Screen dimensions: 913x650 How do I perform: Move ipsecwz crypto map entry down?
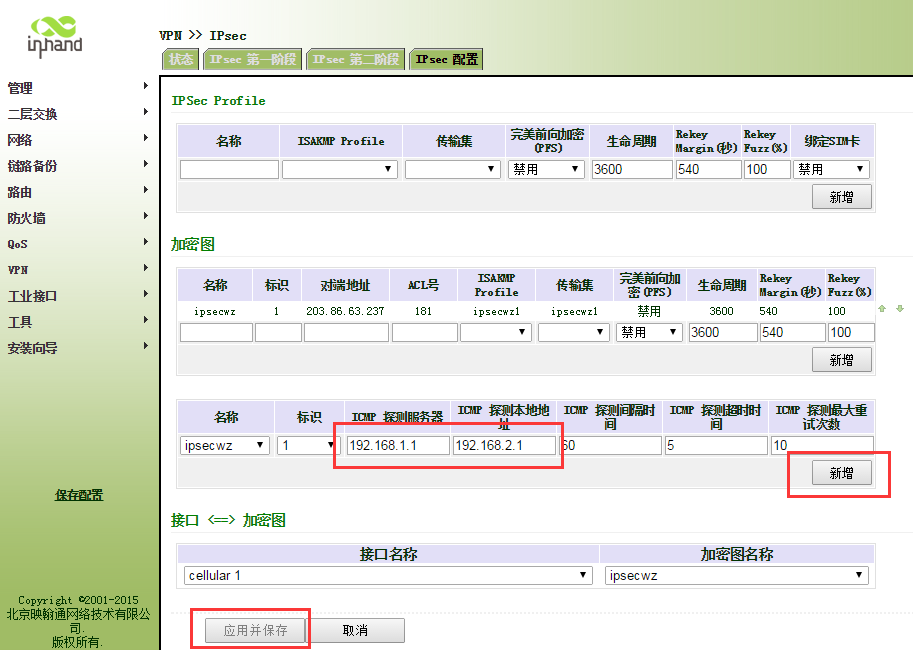pyautogui.click(x=899, y=309)
